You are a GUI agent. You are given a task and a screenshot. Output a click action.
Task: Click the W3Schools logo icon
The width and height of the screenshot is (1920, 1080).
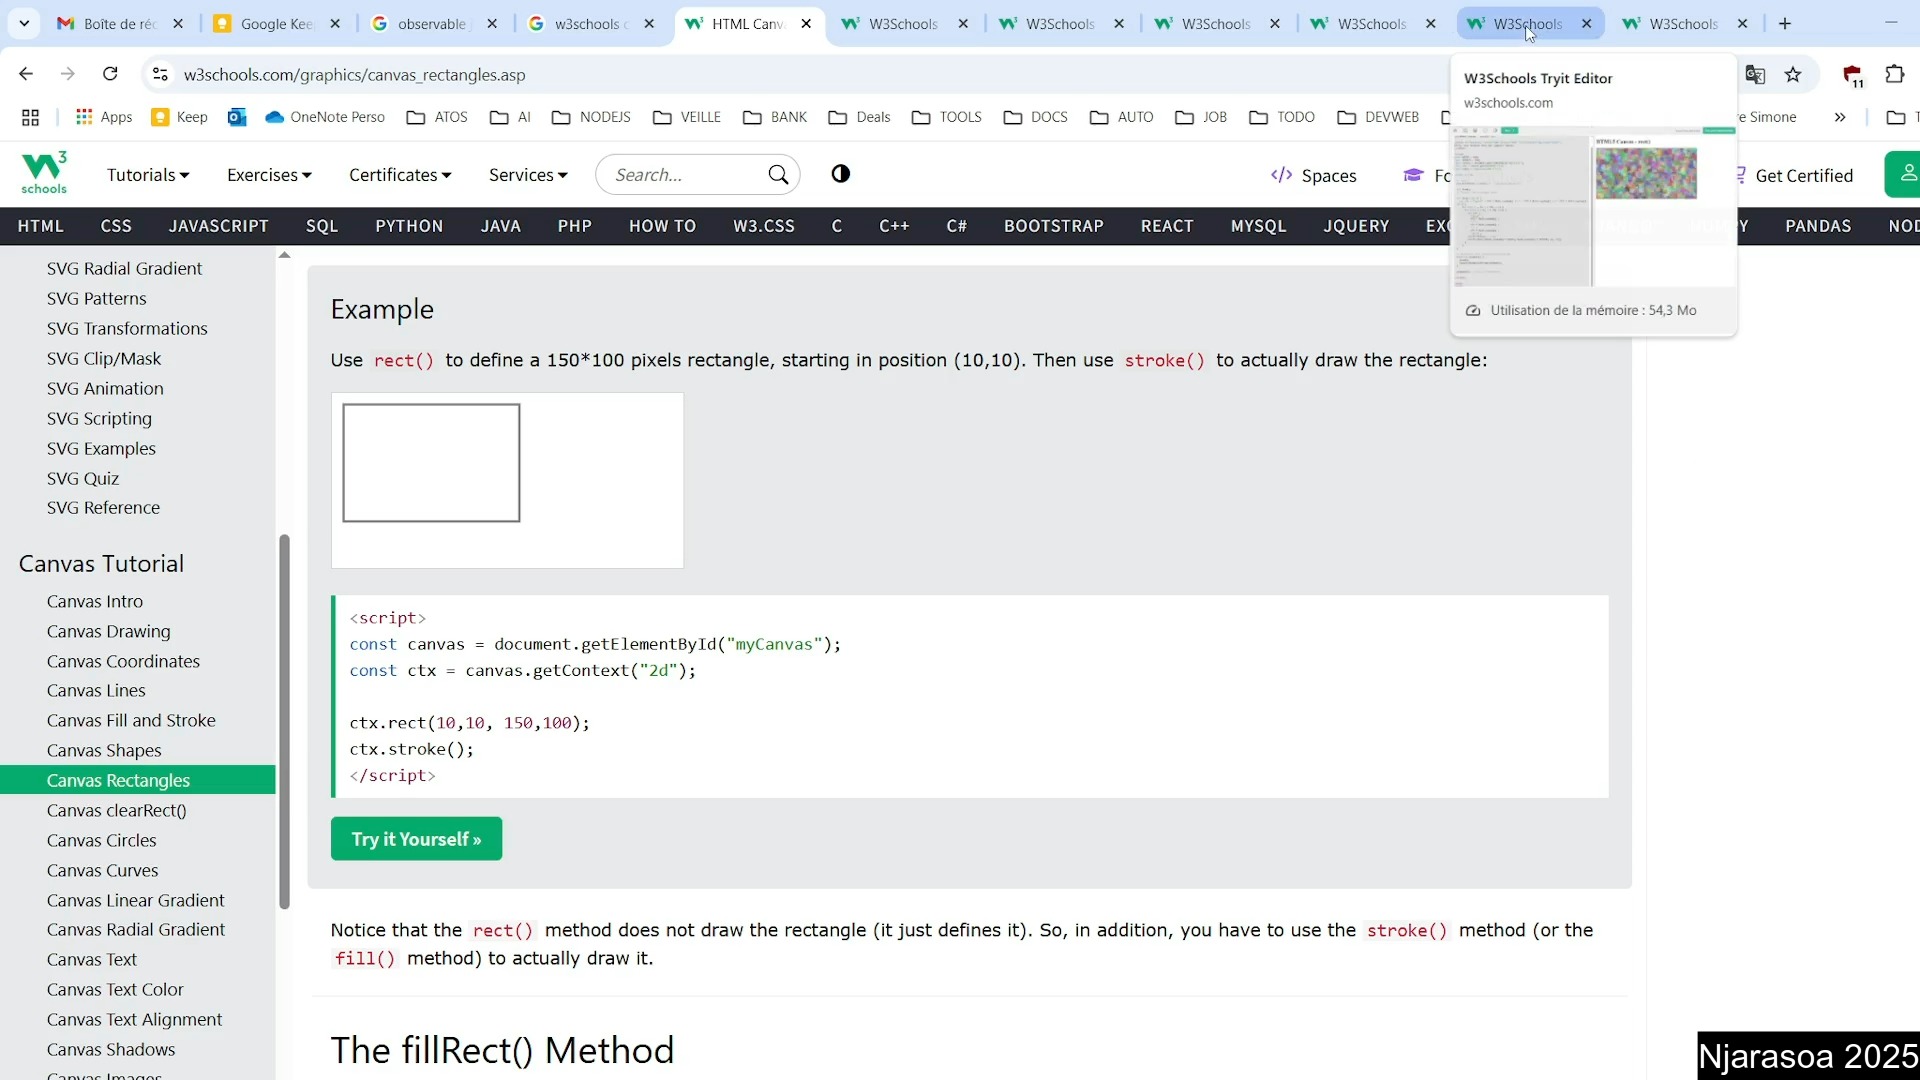click(x=44, y=173)
